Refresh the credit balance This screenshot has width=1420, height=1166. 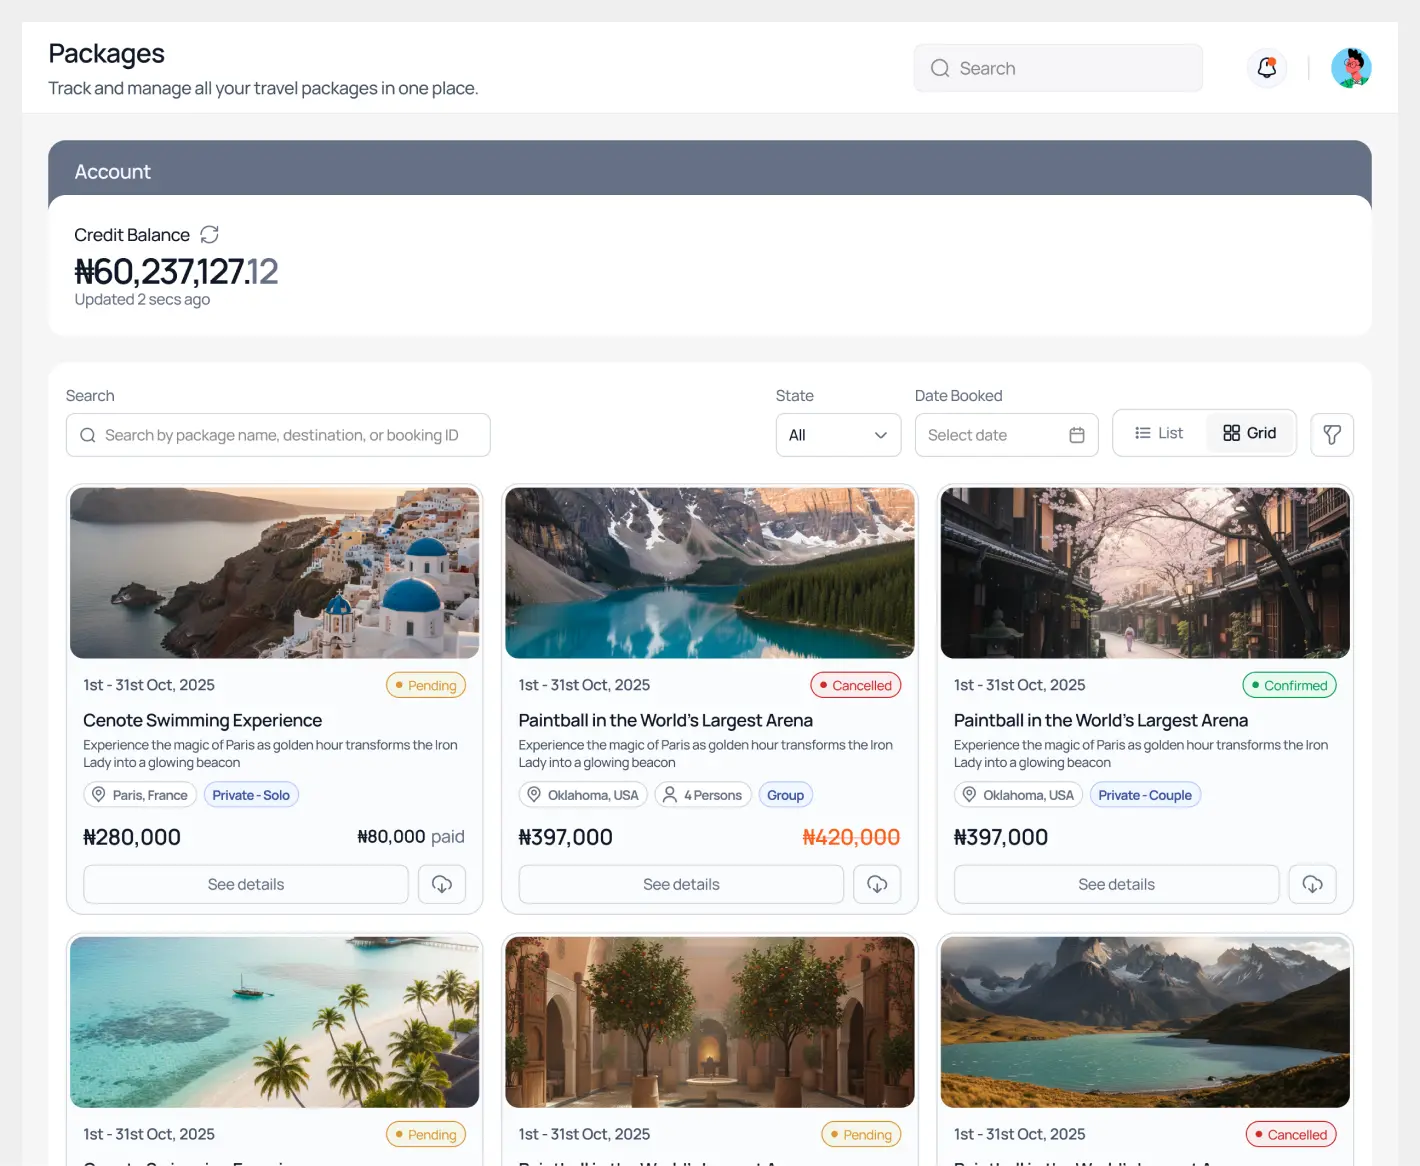click(x=209, y=234)
